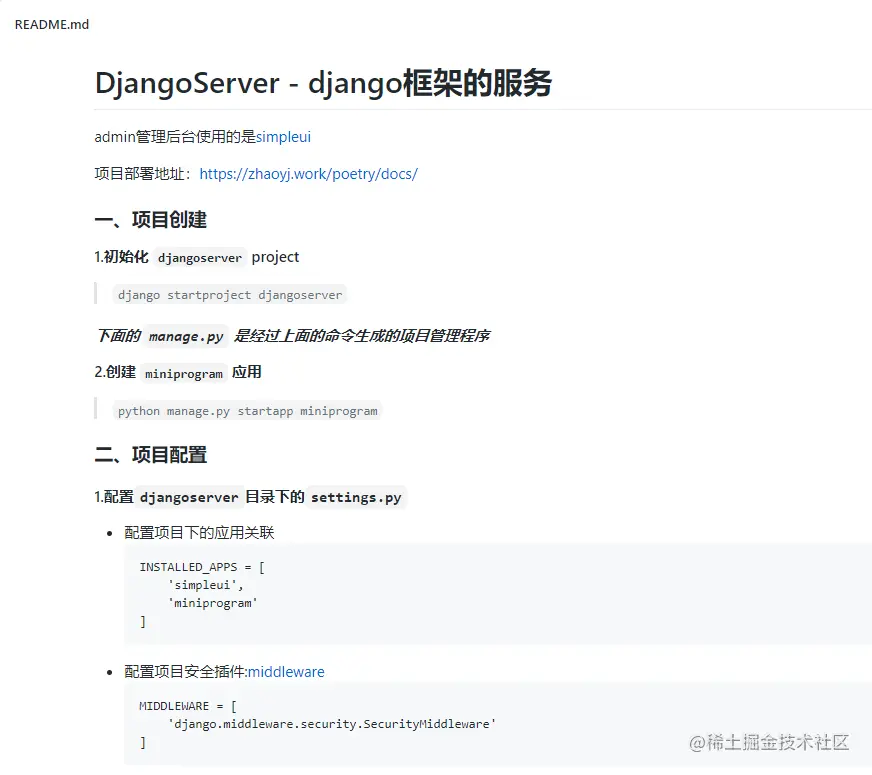The image size is (872, 775).
Task: Click the DjangoServer main heading
Action: tap(323, 83)
